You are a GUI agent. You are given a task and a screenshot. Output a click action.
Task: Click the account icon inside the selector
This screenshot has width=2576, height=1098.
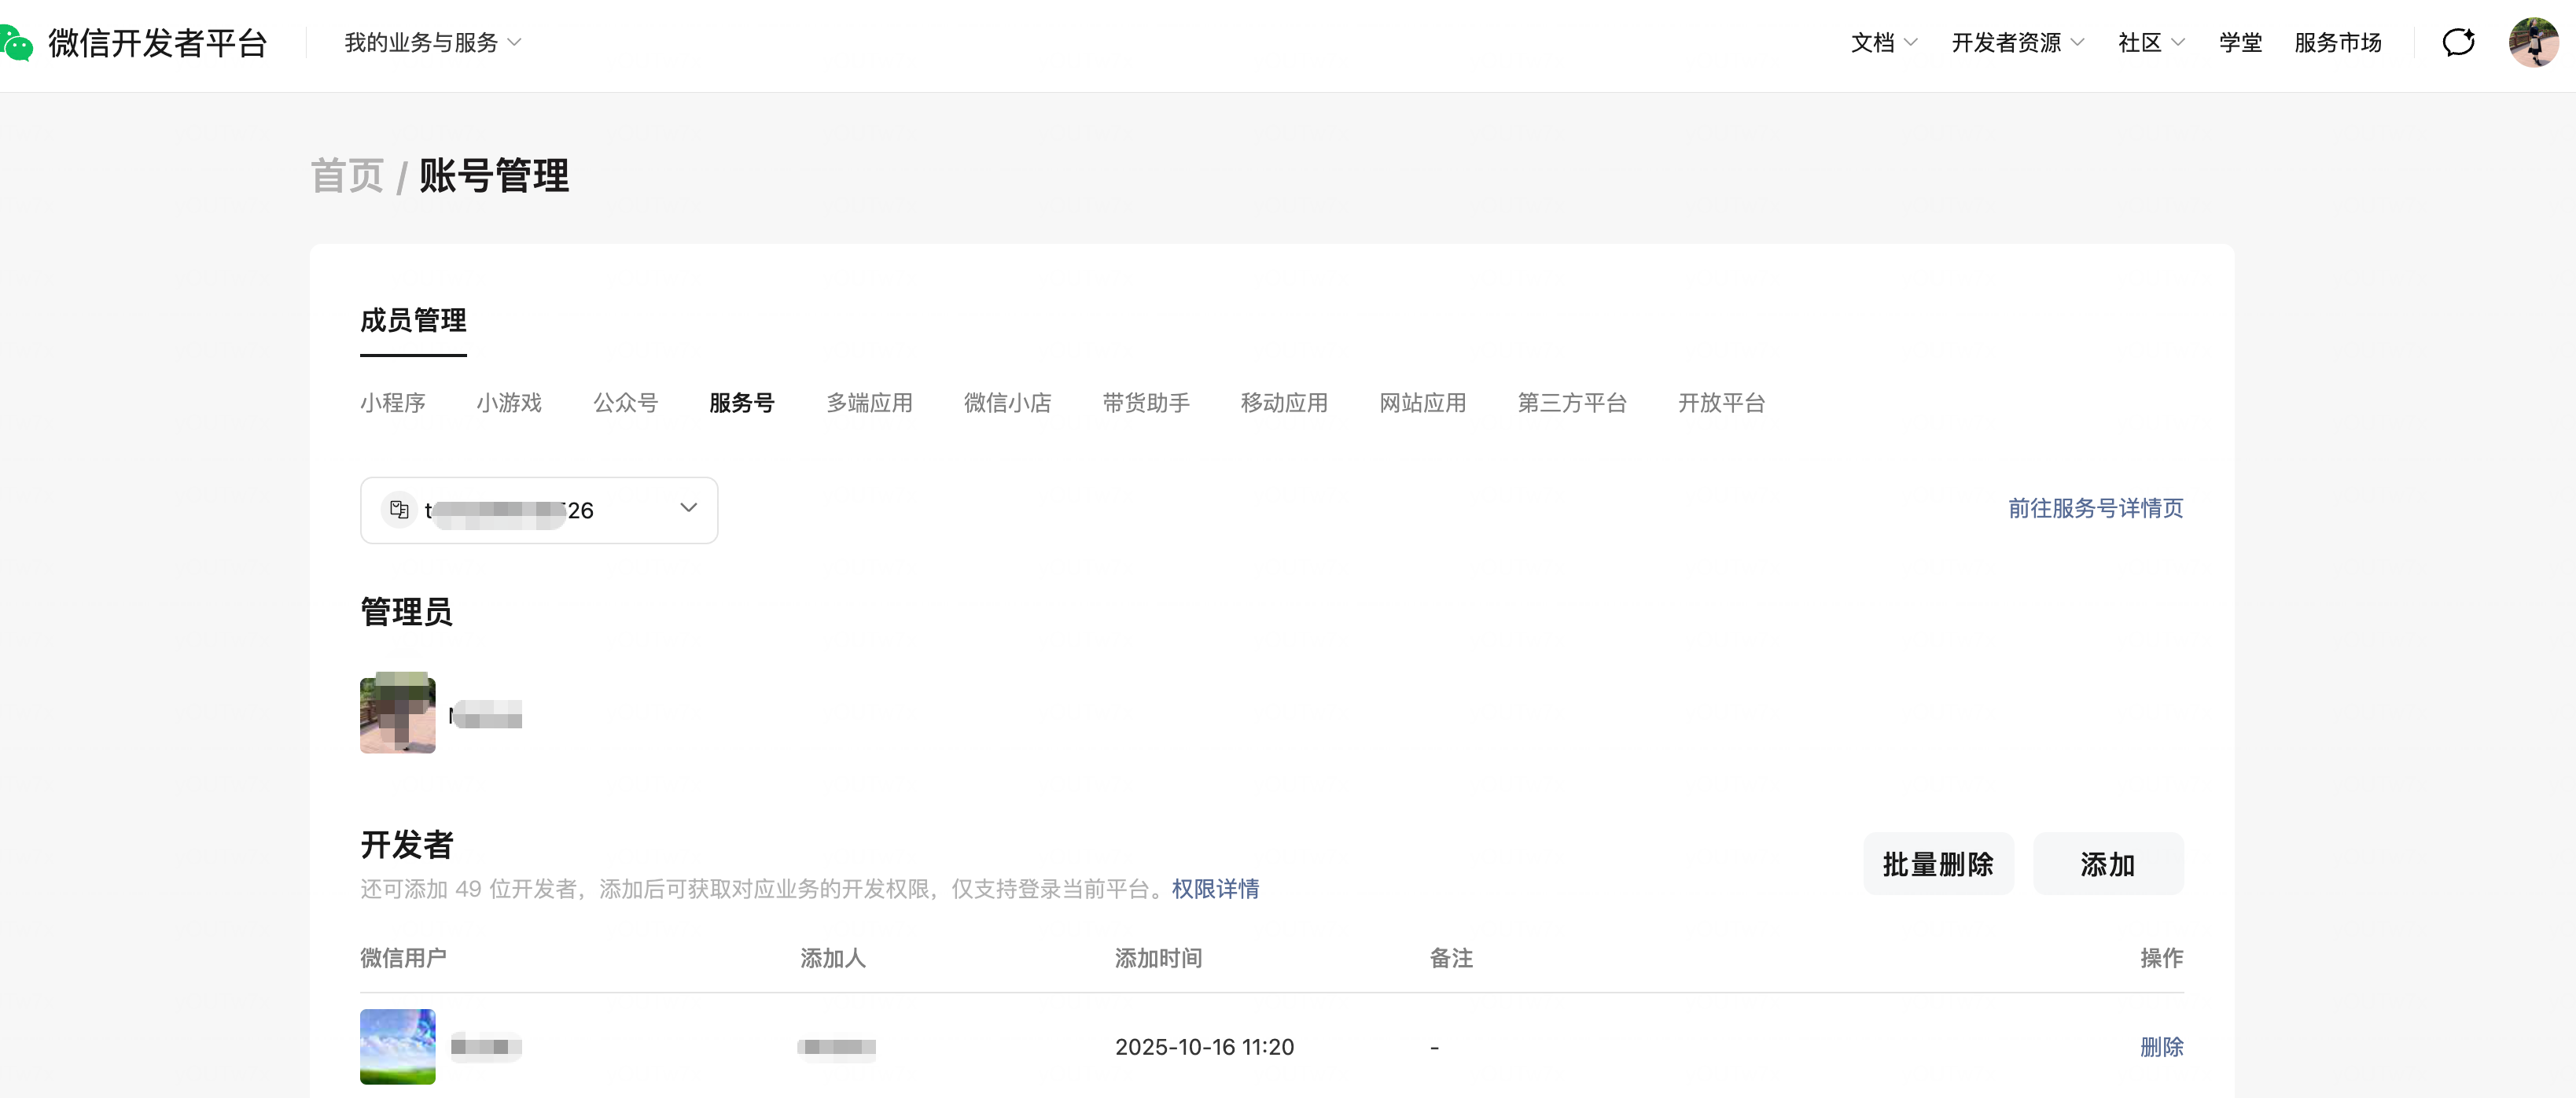tap(399, 510)
